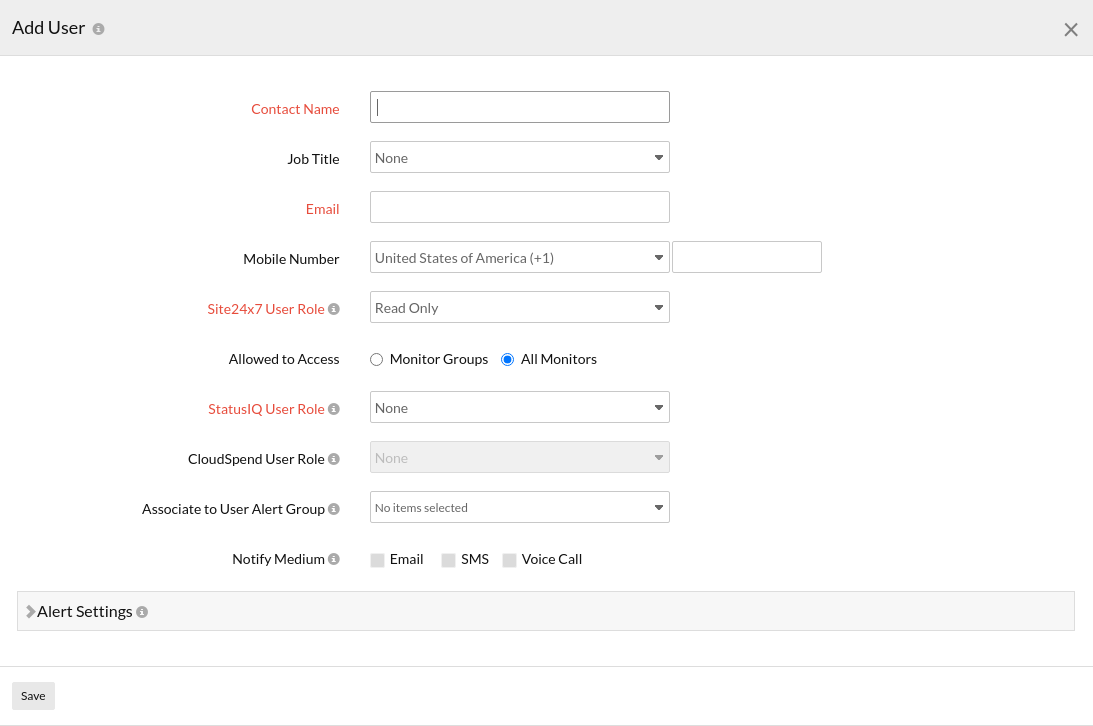
Task: Click info icon next to Notify Medium
Action: pyautogui.click(x=334, y=559)
